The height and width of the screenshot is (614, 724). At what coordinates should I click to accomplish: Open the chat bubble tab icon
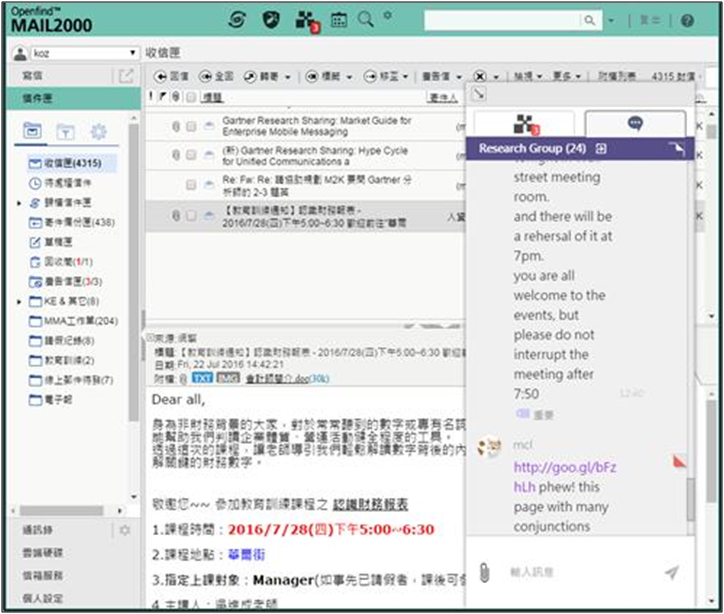pos(634,123)
